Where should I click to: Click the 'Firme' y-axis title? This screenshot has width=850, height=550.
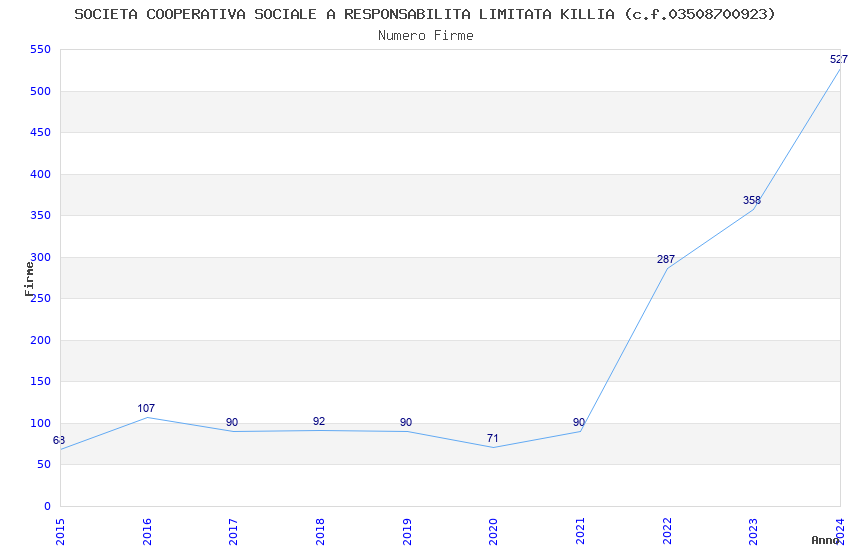tap(29, 279)
